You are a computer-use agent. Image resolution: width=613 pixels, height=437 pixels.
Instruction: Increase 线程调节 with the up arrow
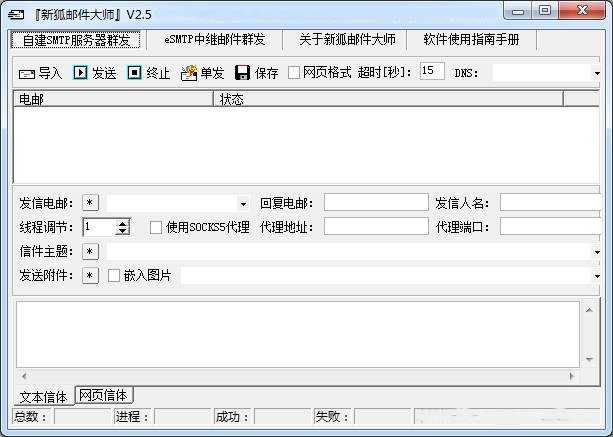point(122,224)
